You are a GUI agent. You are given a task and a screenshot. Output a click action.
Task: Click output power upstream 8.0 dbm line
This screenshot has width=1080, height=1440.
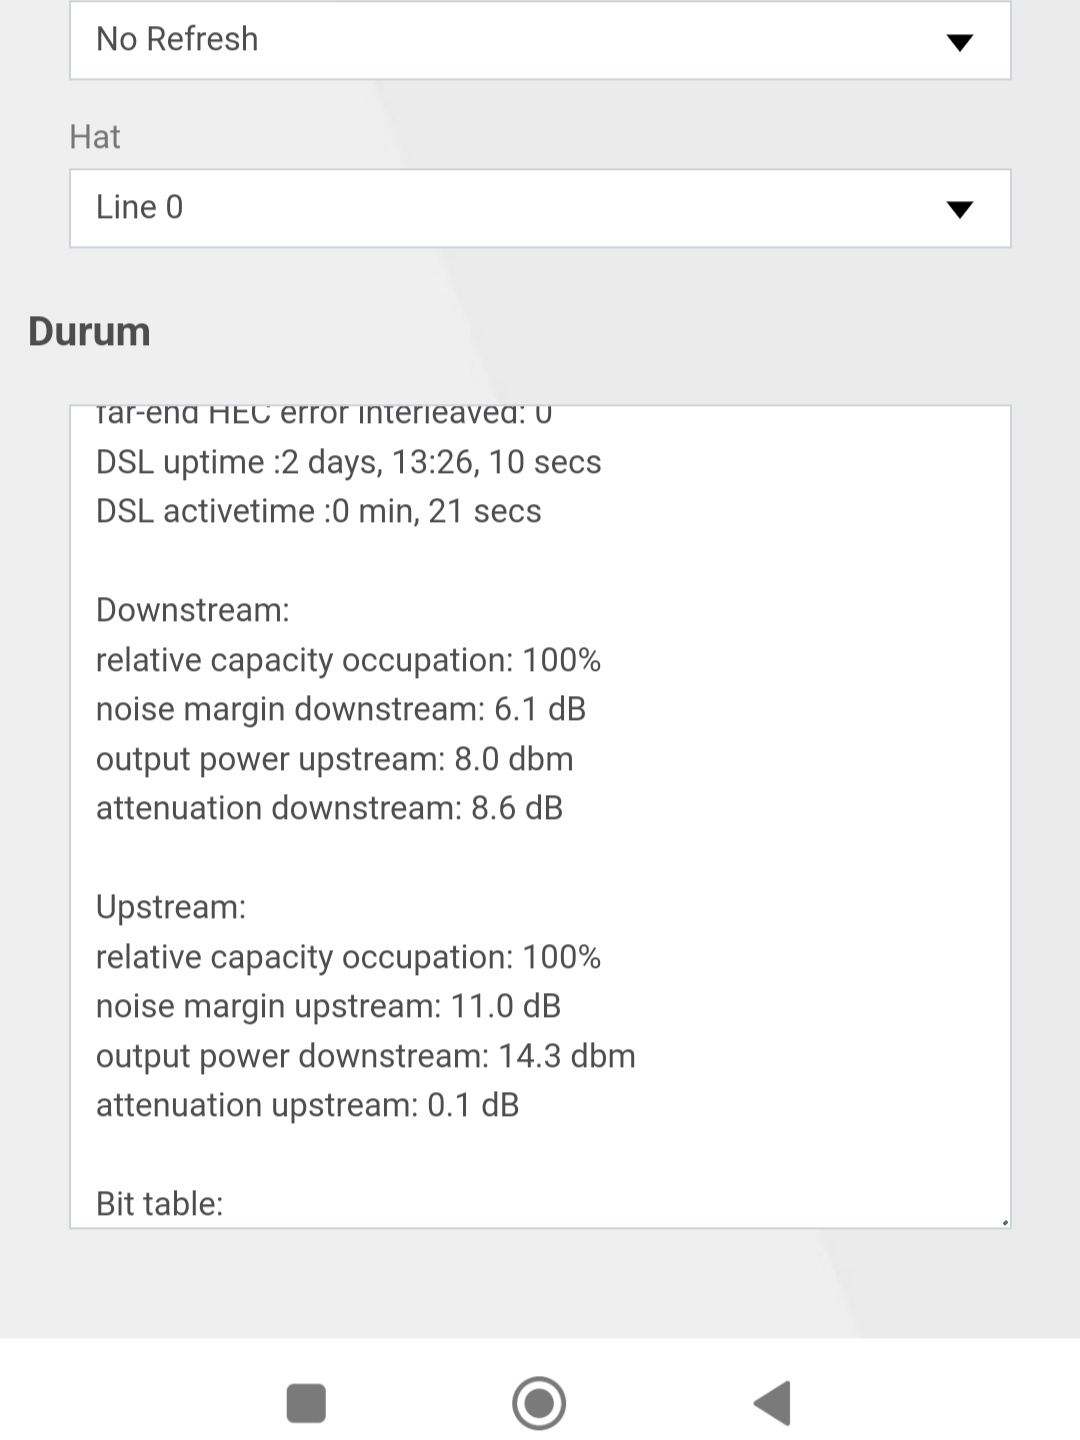(x=335, y=759)
